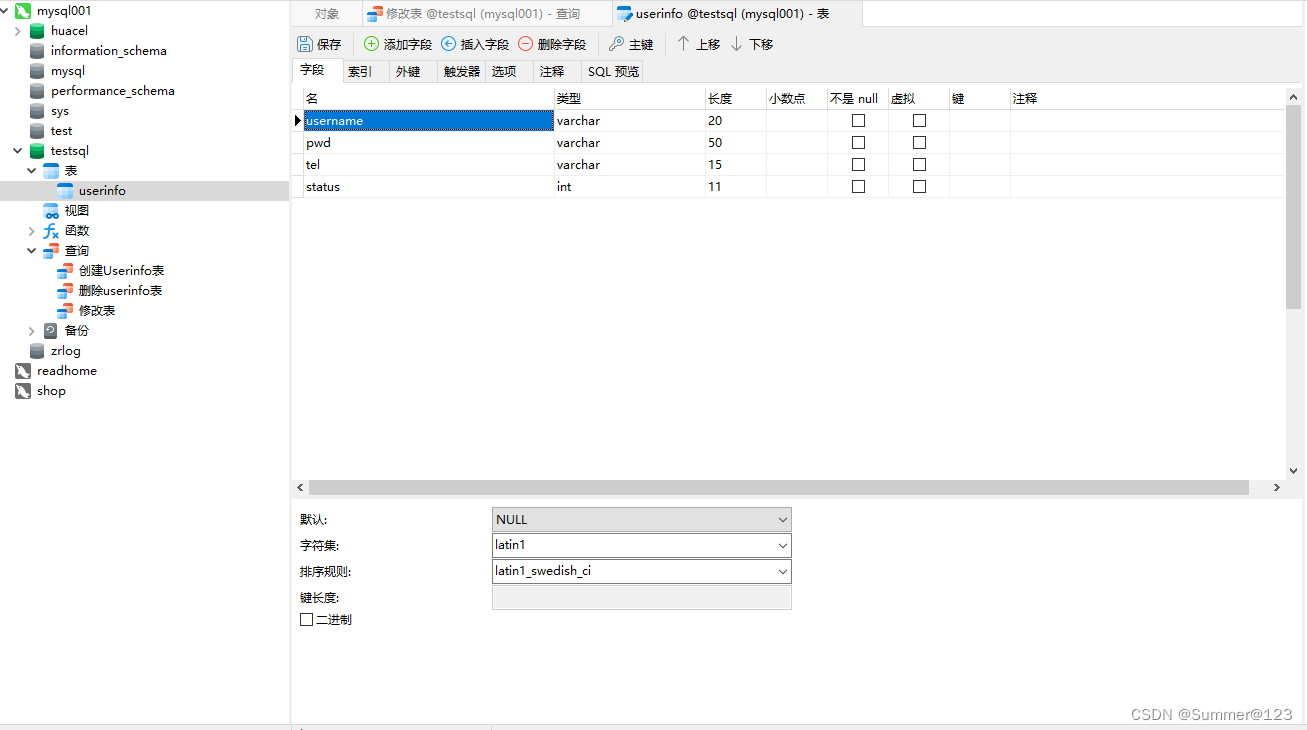Screen dimensions: 1307x730
Task: Check 'Not null' for username field
Action: (858, 120)
